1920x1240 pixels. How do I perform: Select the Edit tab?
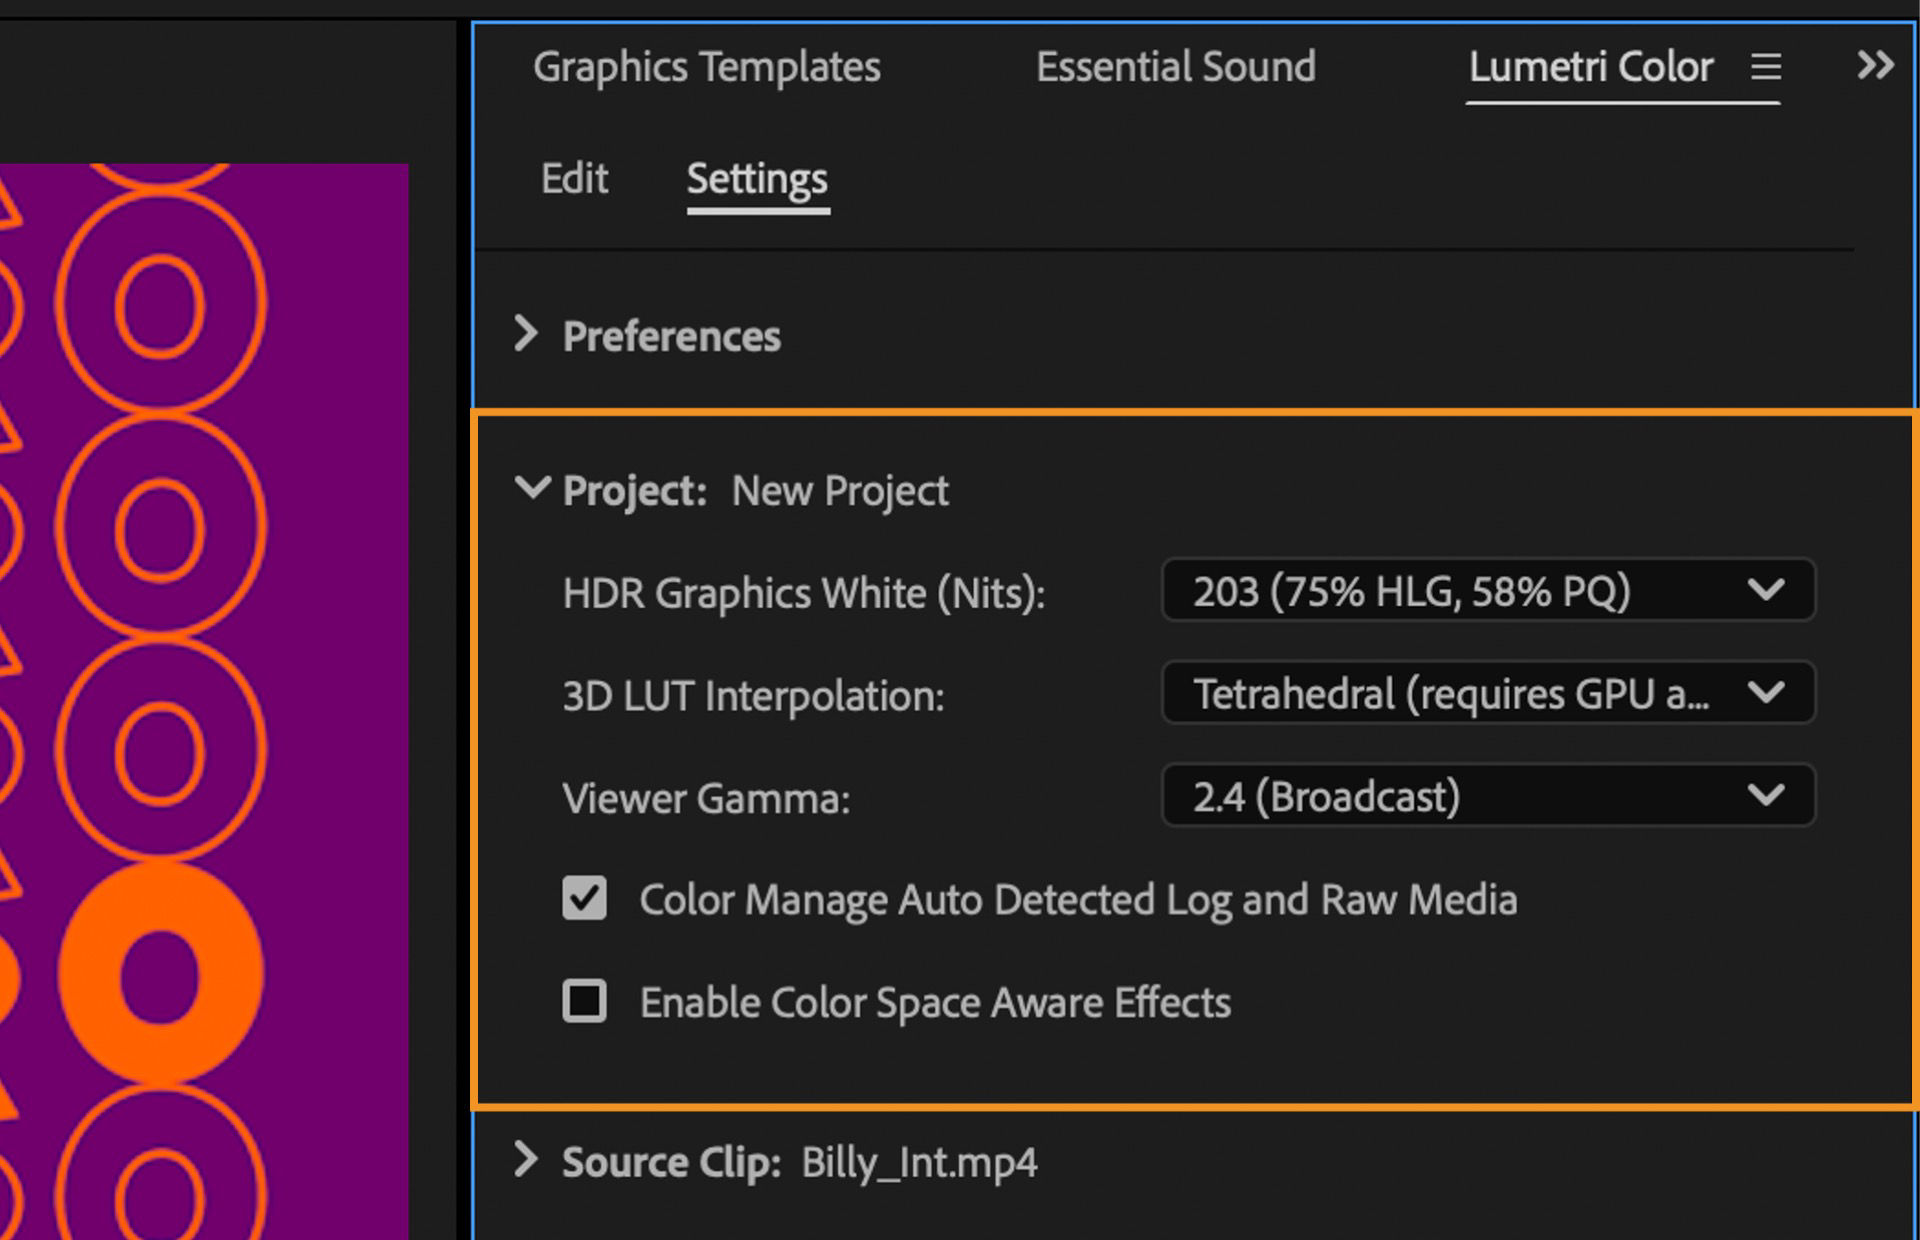click(574, 179)
